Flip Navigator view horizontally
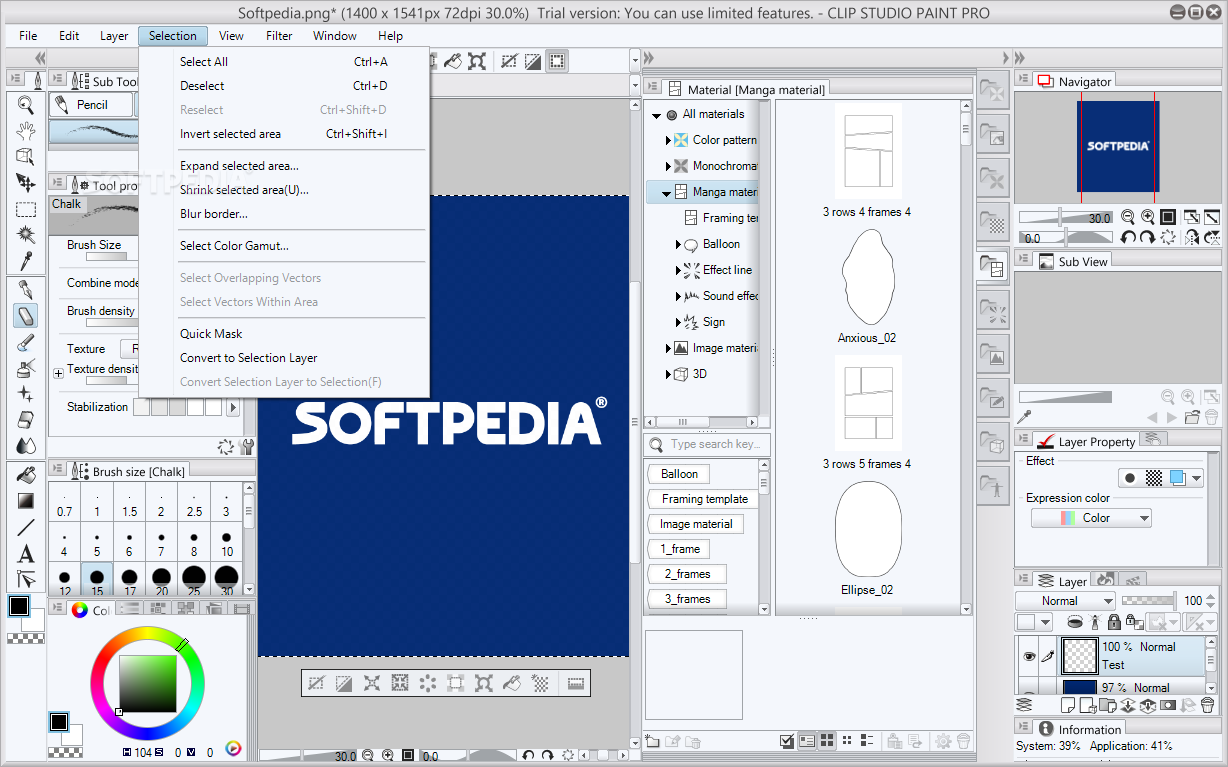 [1191, 238]
